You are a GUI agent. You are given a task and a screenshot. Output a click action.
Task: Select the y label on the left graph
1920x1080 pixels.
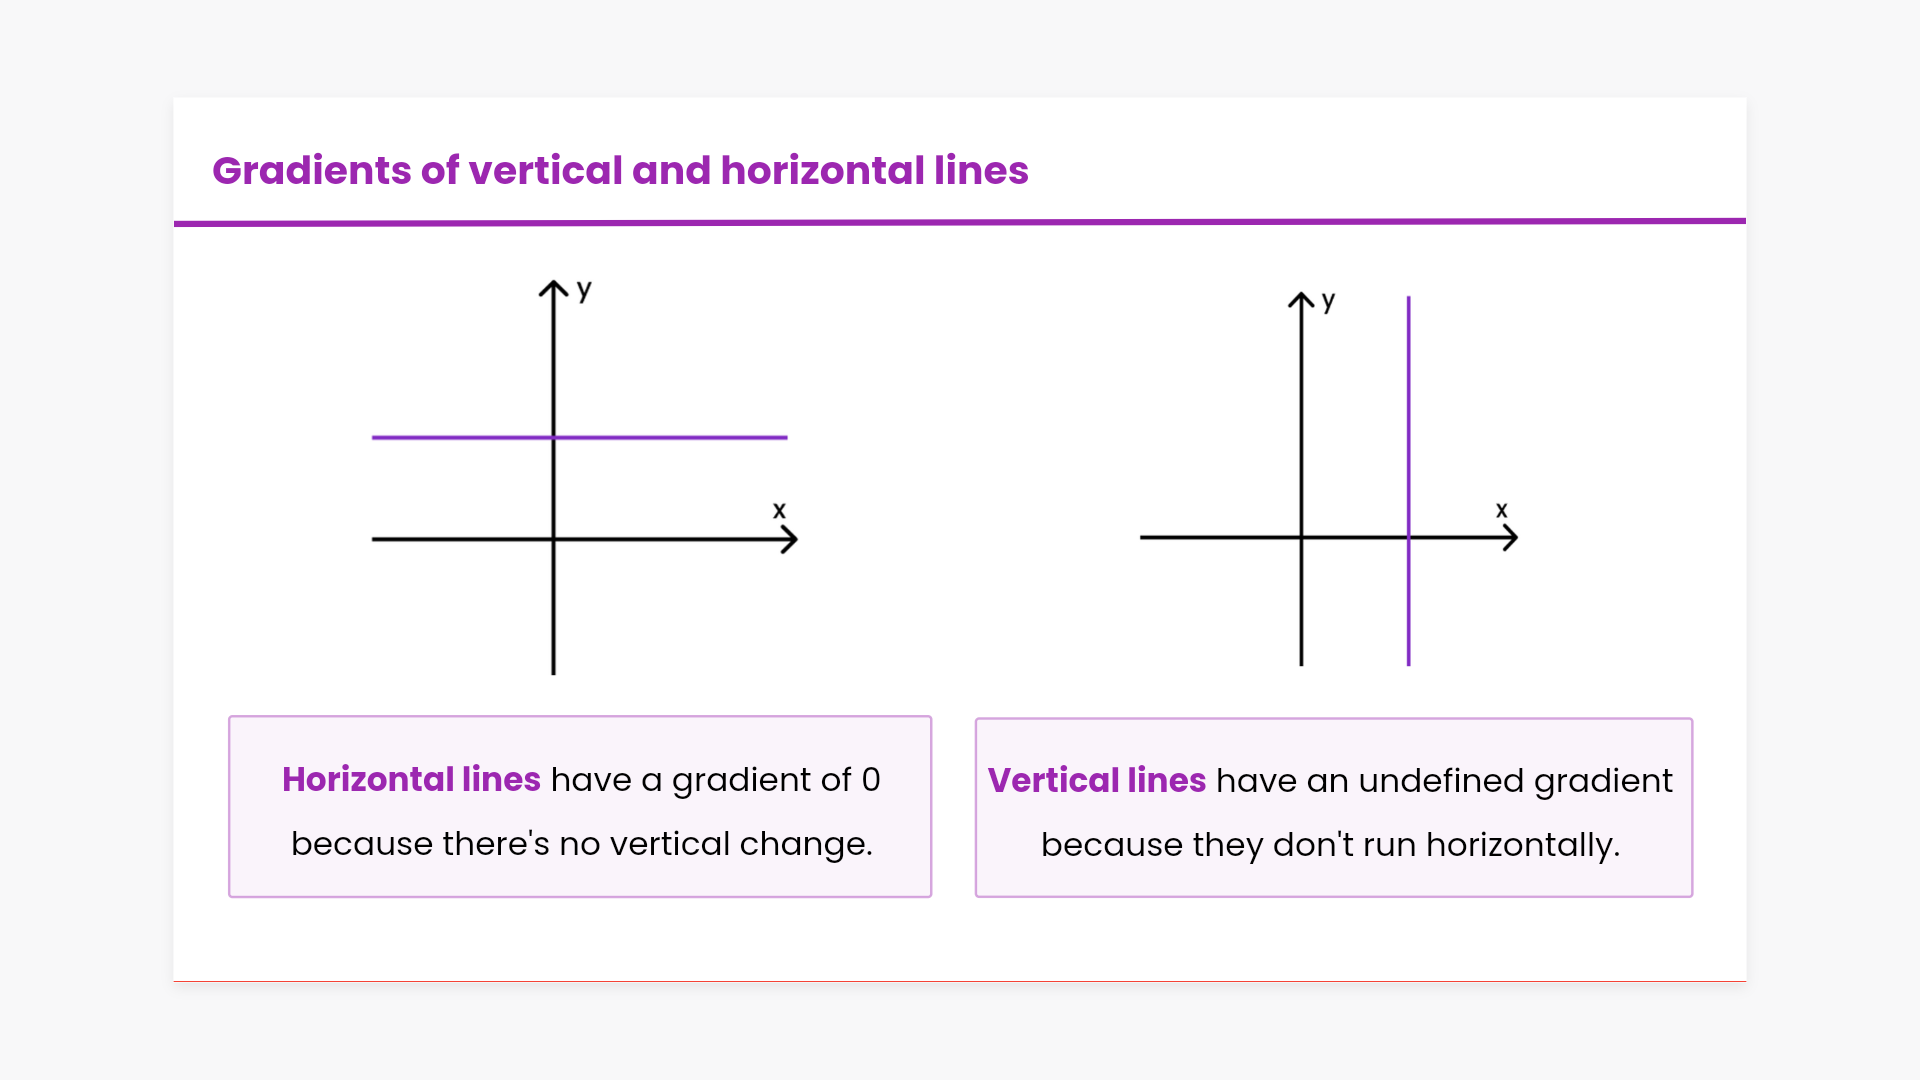(584, 290)
